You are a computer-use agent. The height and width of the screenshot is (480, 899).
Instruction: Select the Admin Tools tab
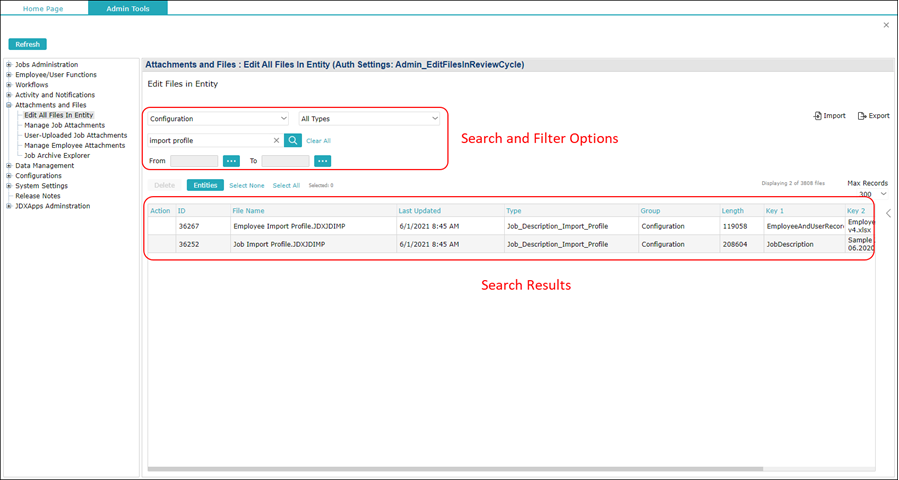(x=127, y=8)
